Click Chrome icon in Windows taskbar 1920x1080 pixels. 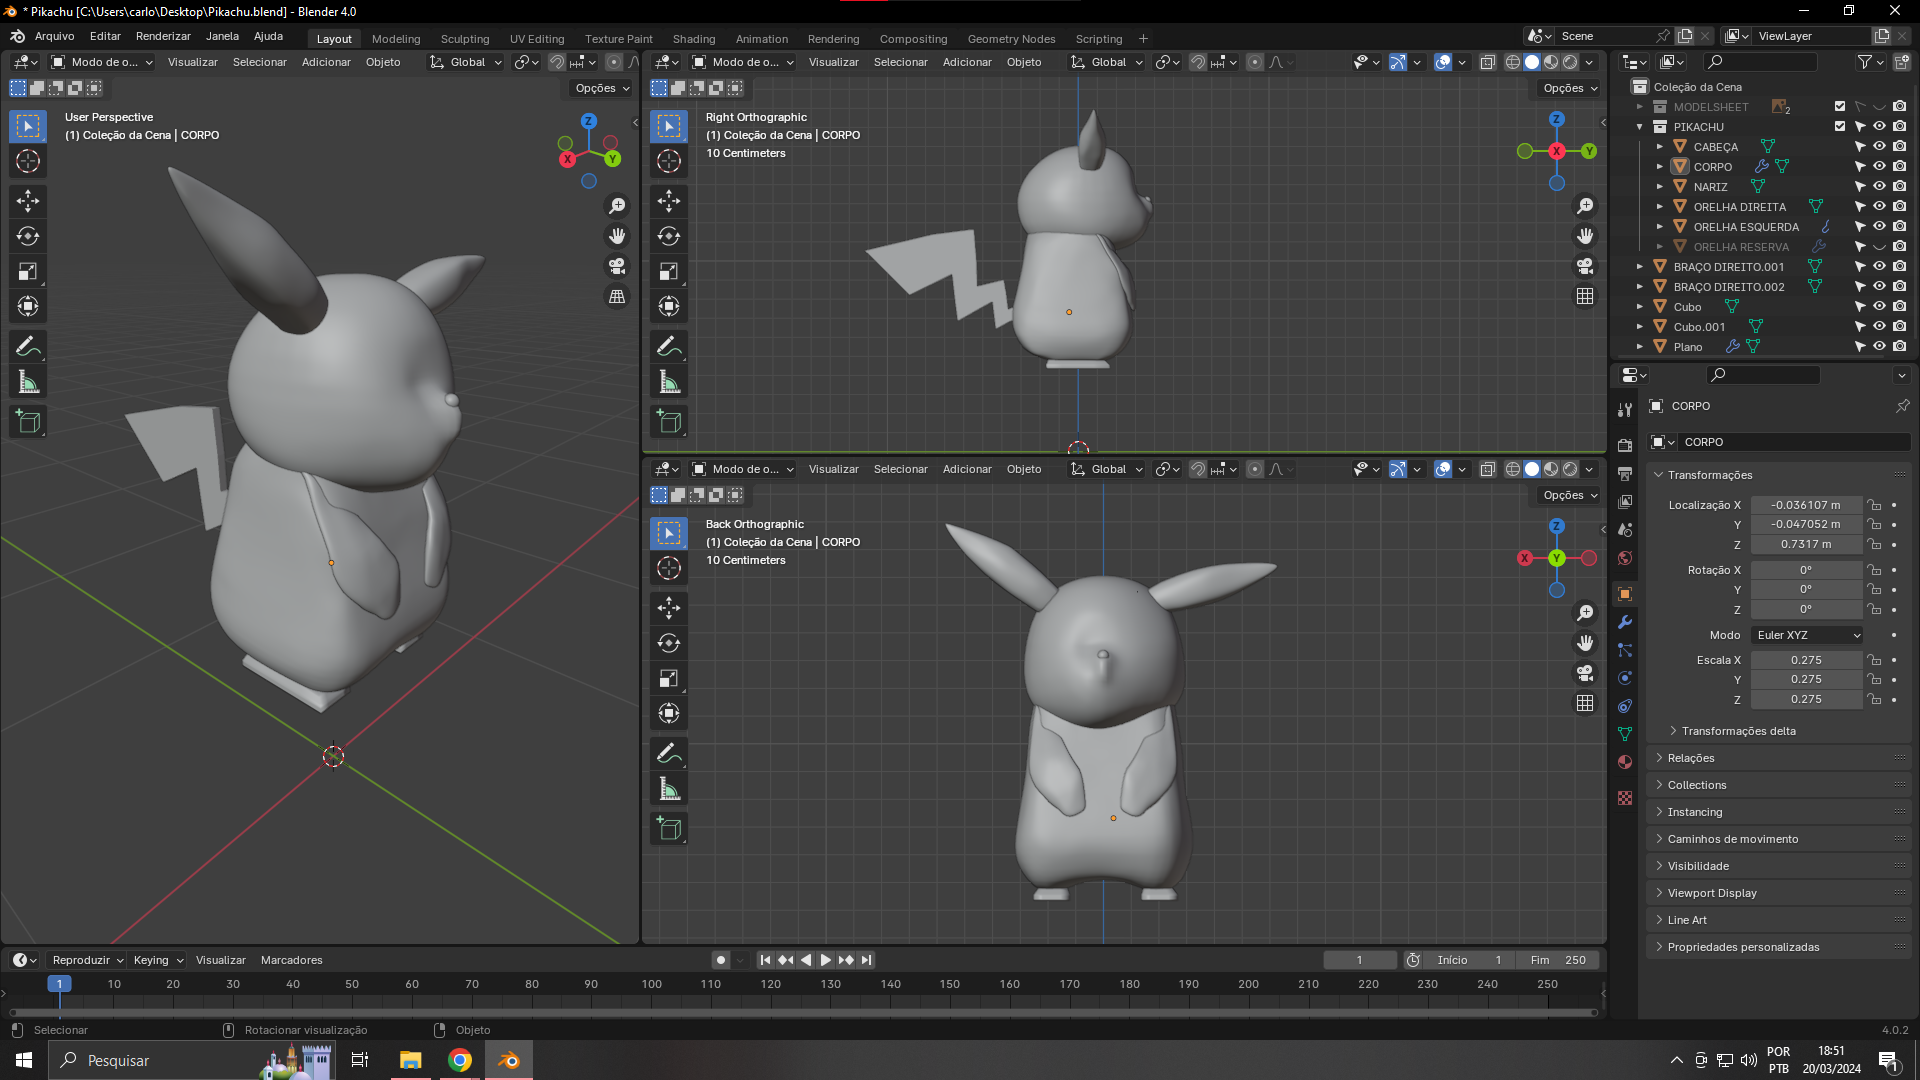[x=460, y=1060]
